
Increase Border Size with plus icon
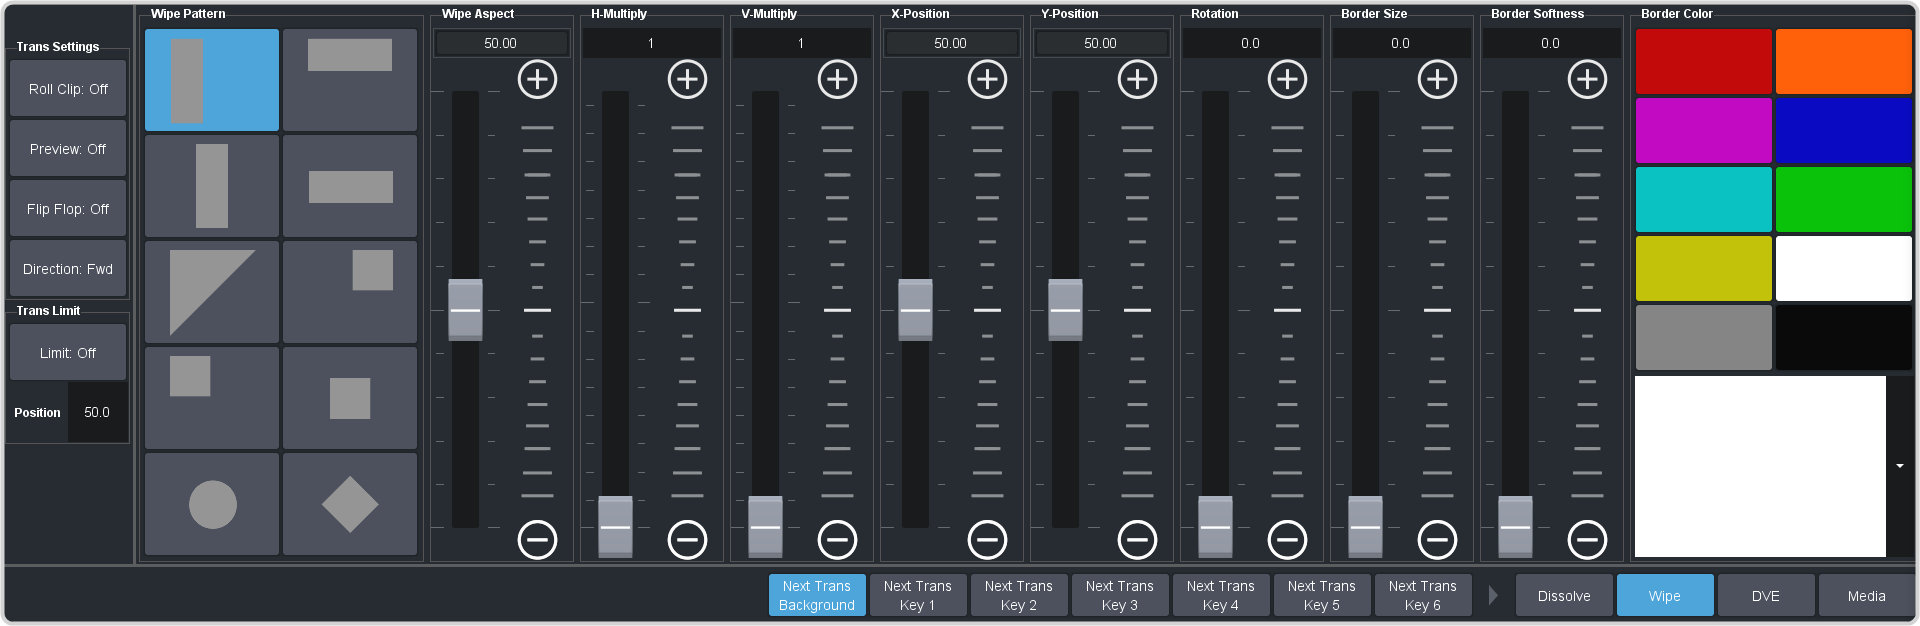click(1437, 79)
